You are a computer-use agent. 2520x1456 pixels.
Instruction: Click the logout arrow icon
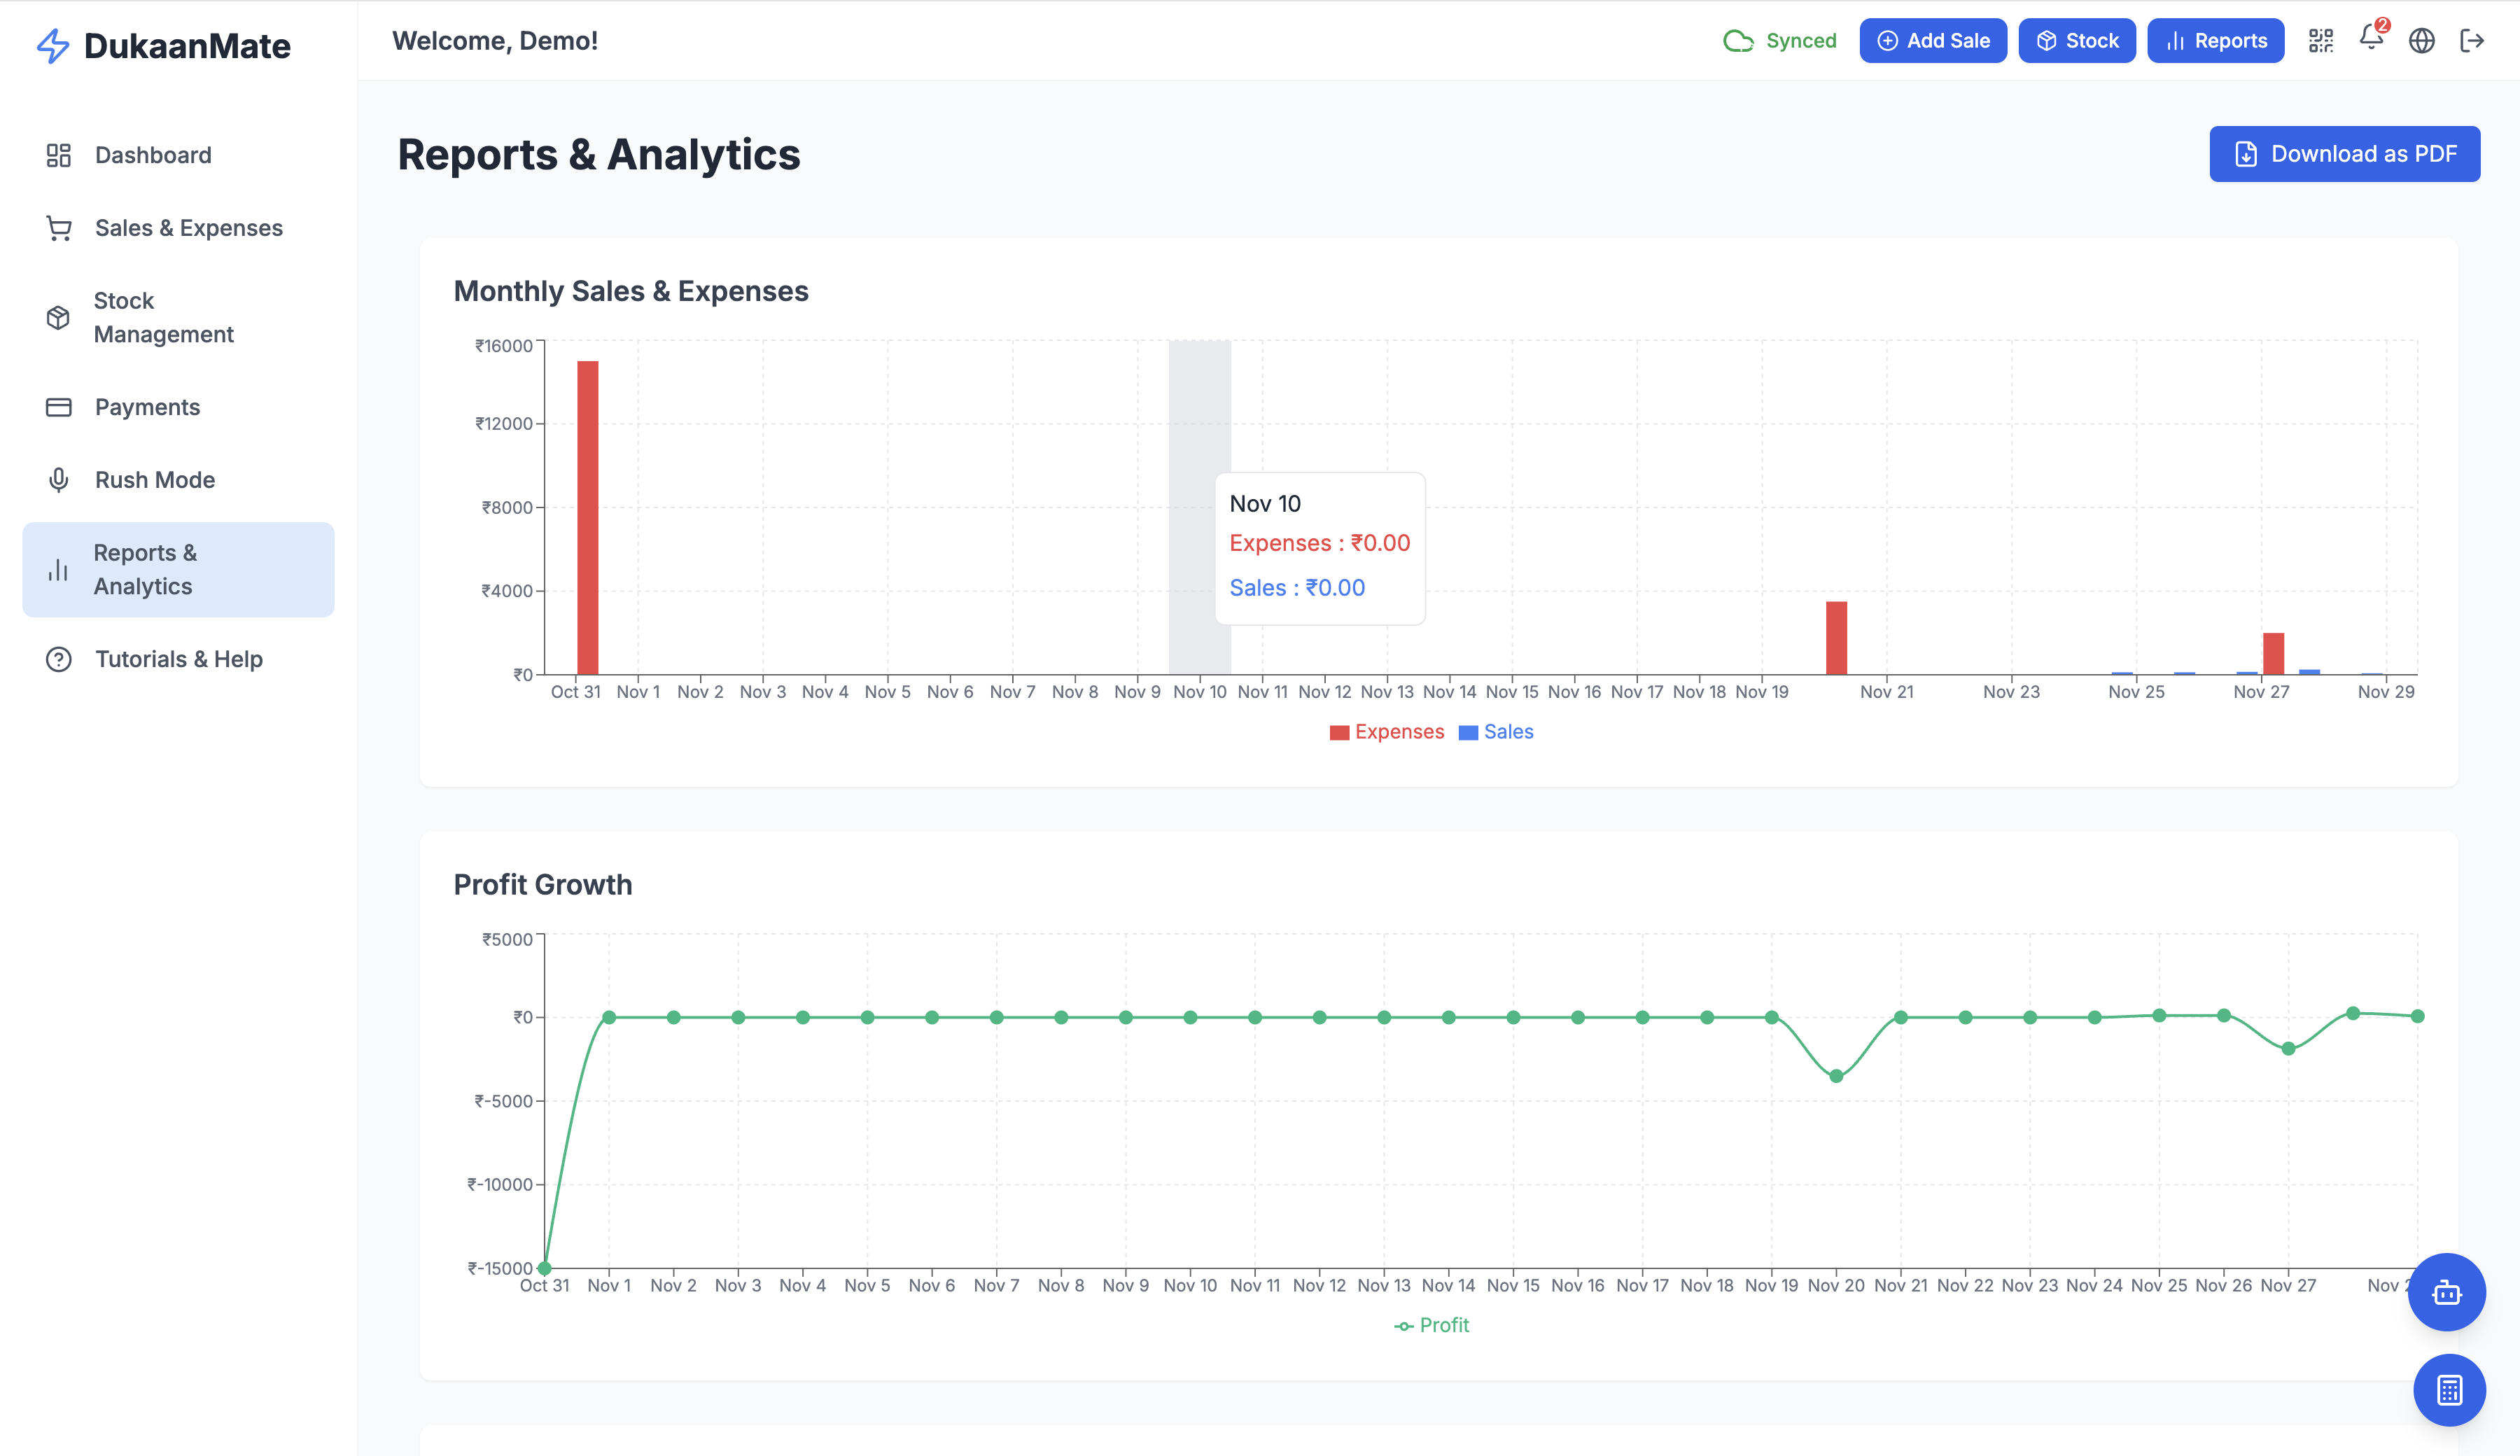[x=2471, y=41]
